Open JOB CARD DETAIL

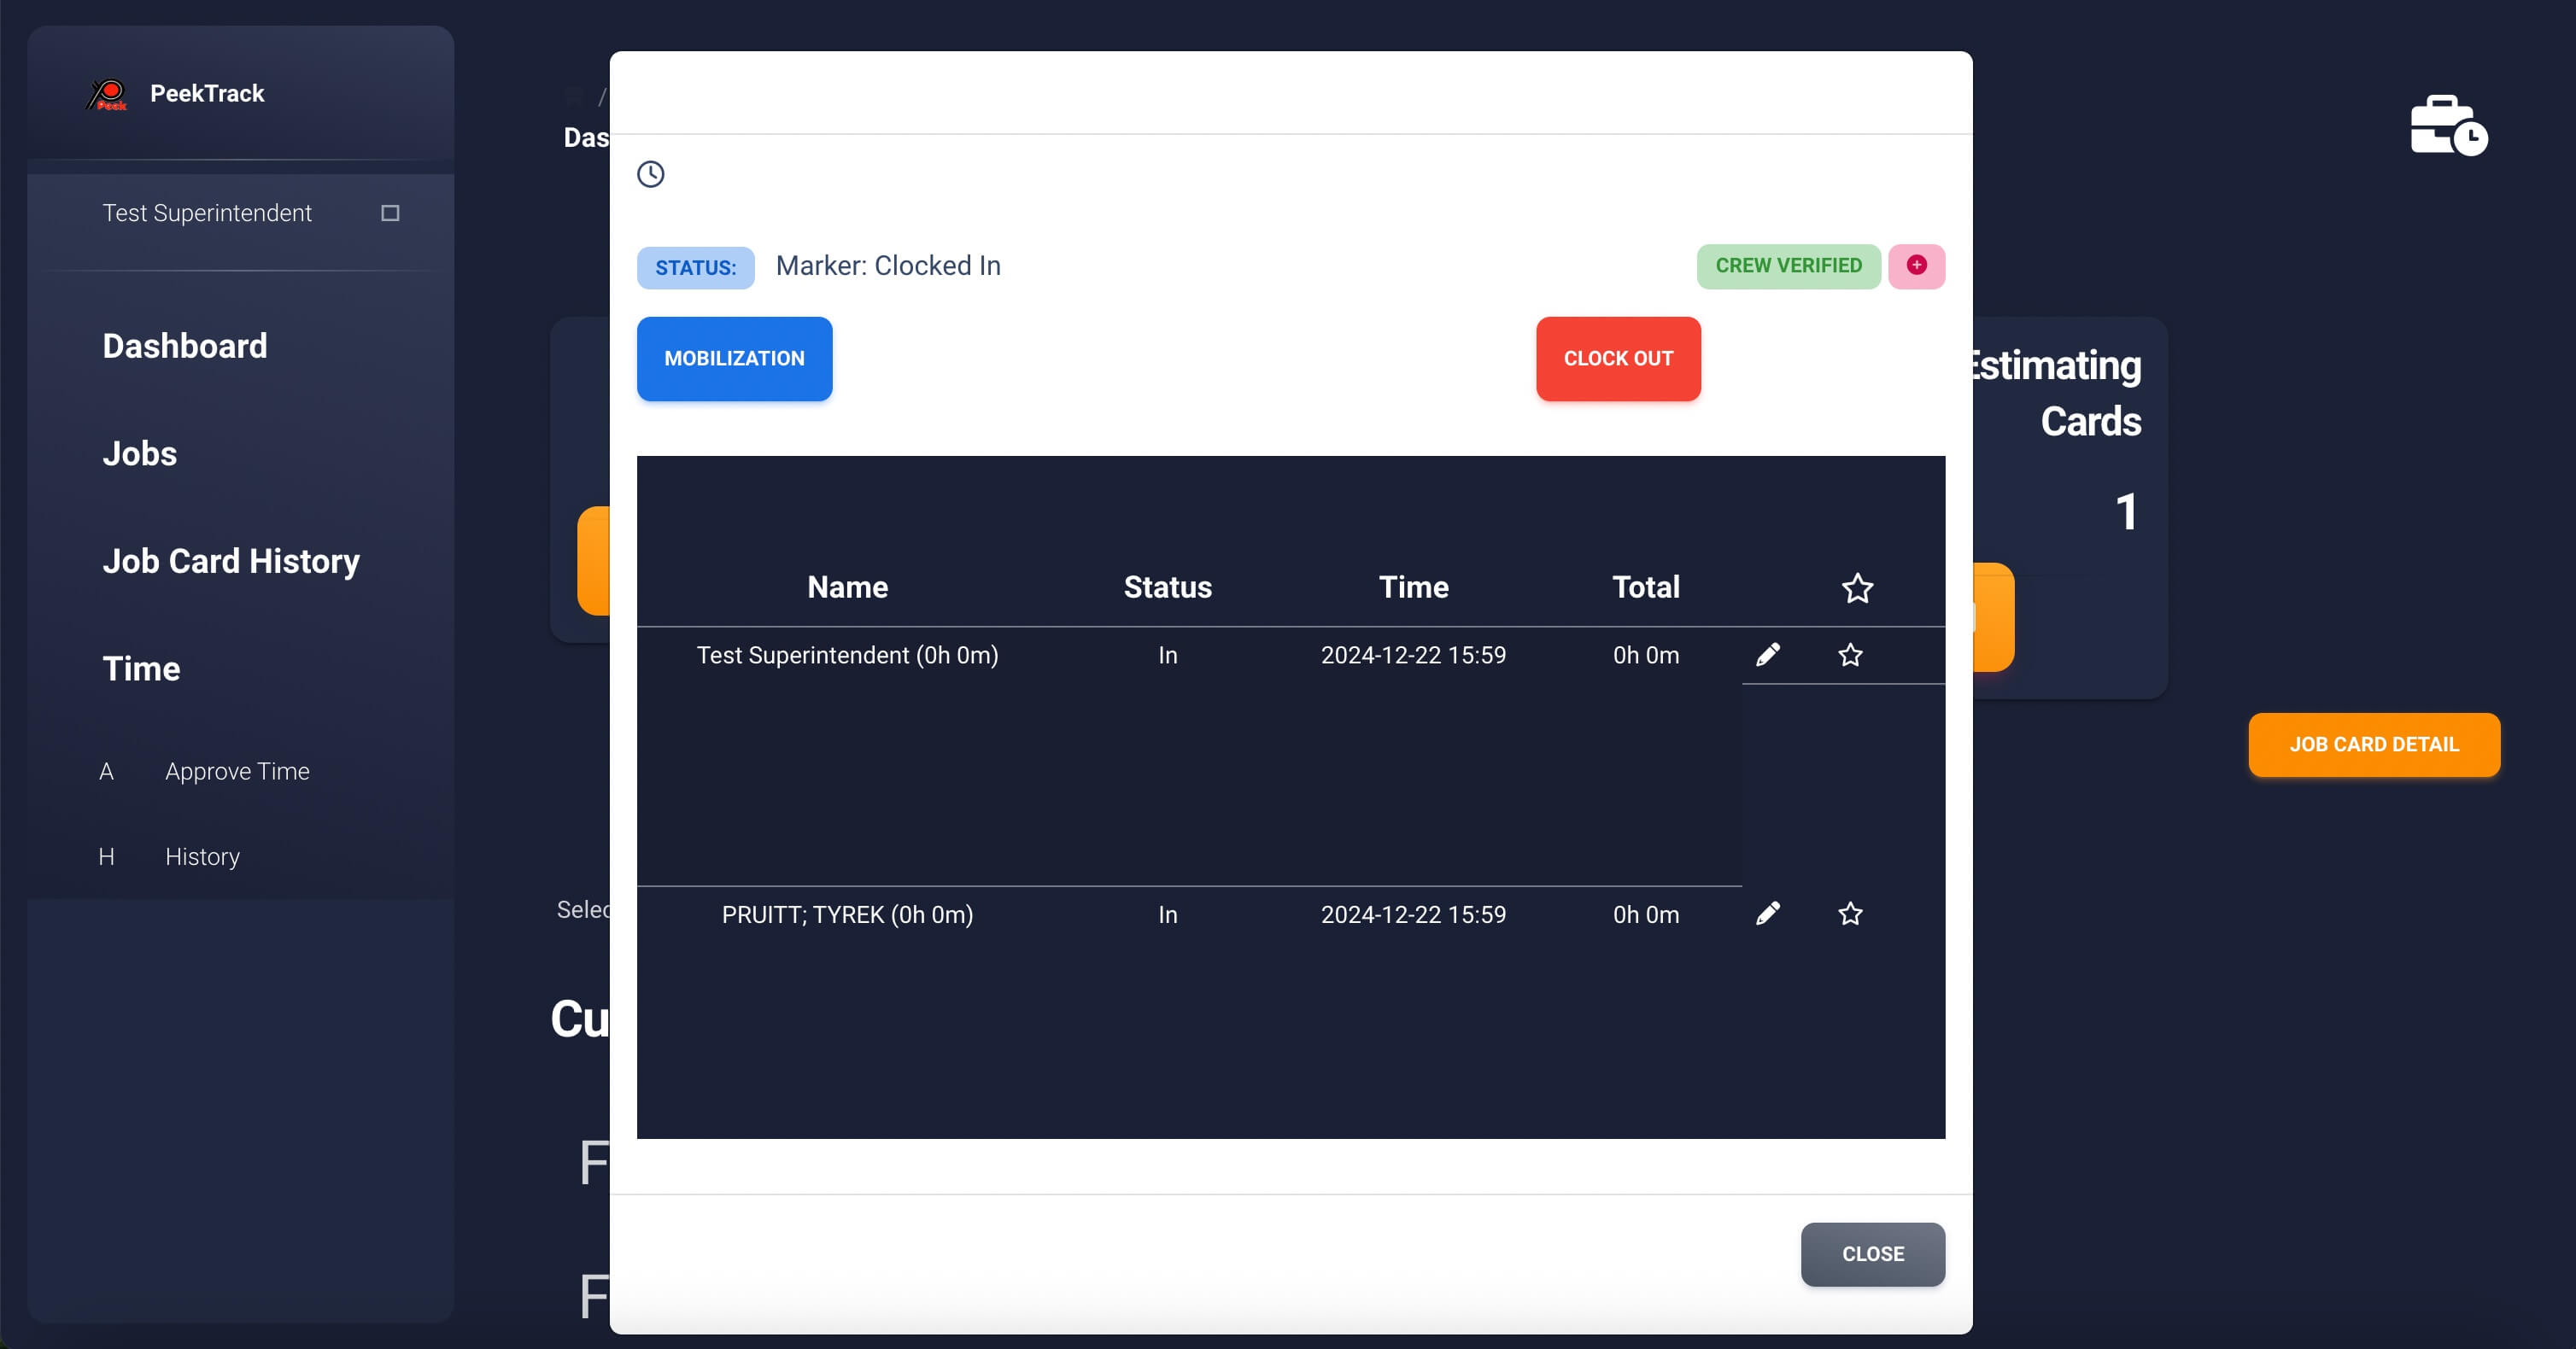click(x=2373, y=745)
